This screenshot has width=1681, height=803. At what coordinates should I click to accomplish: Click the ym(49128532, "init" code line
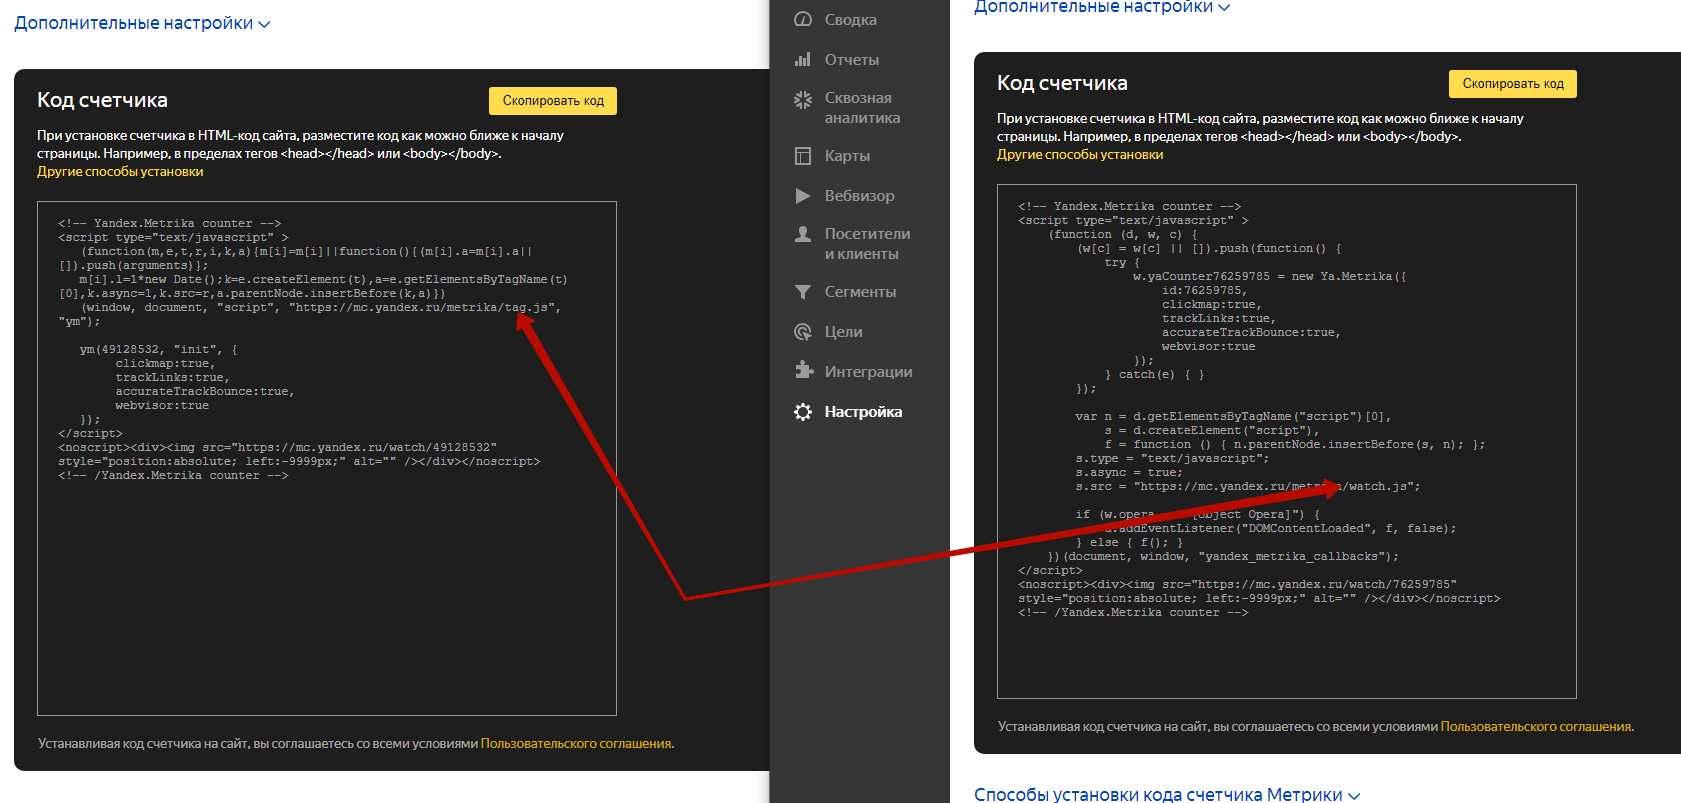point(158,350)
